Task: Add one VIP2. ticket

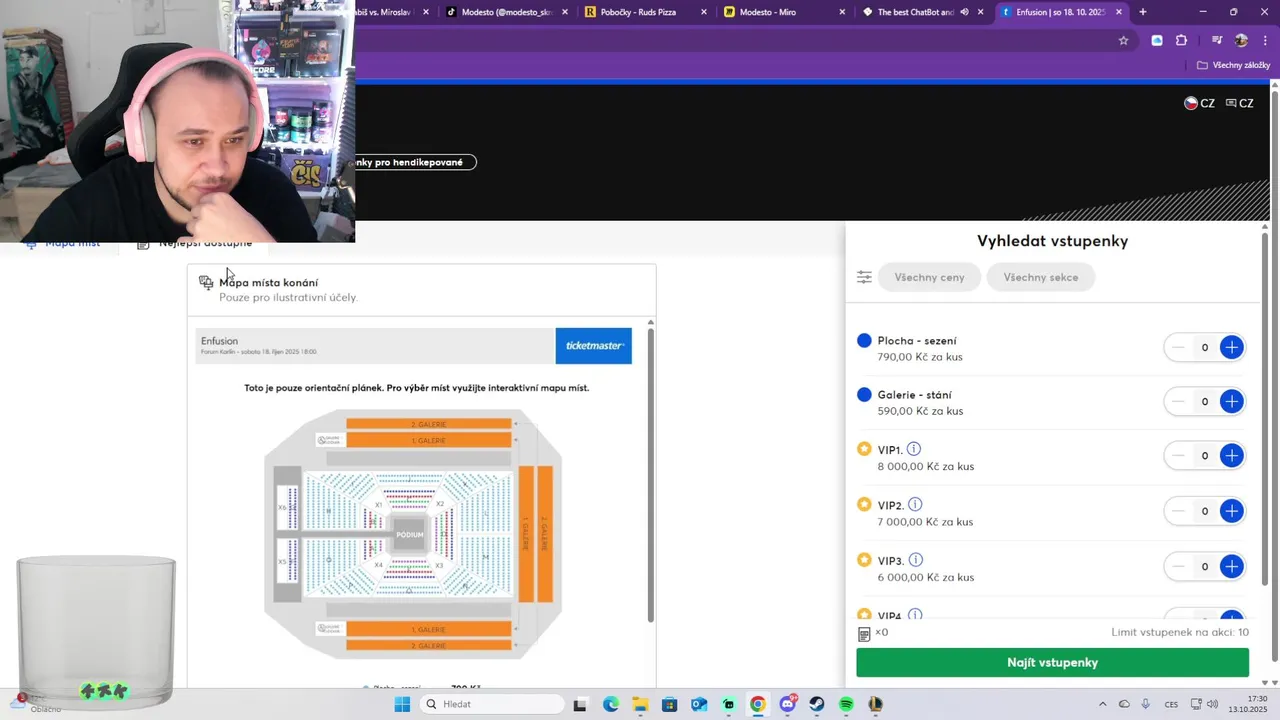Action: (1231, 511)
